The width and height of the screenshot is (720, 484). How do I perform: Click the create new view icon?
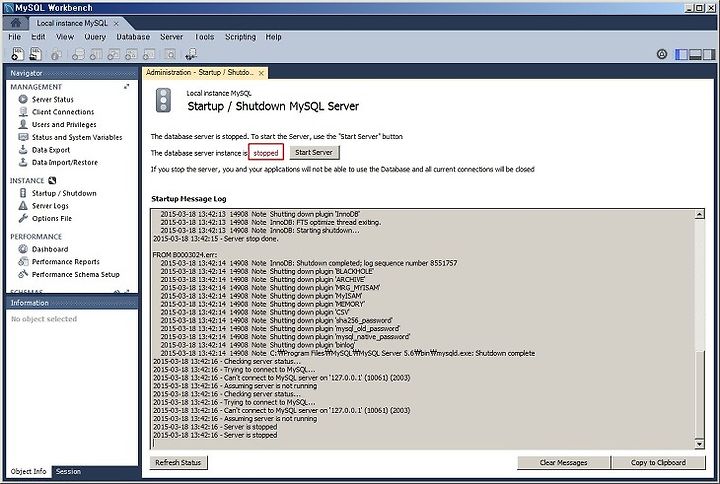(x=113, y=55)
